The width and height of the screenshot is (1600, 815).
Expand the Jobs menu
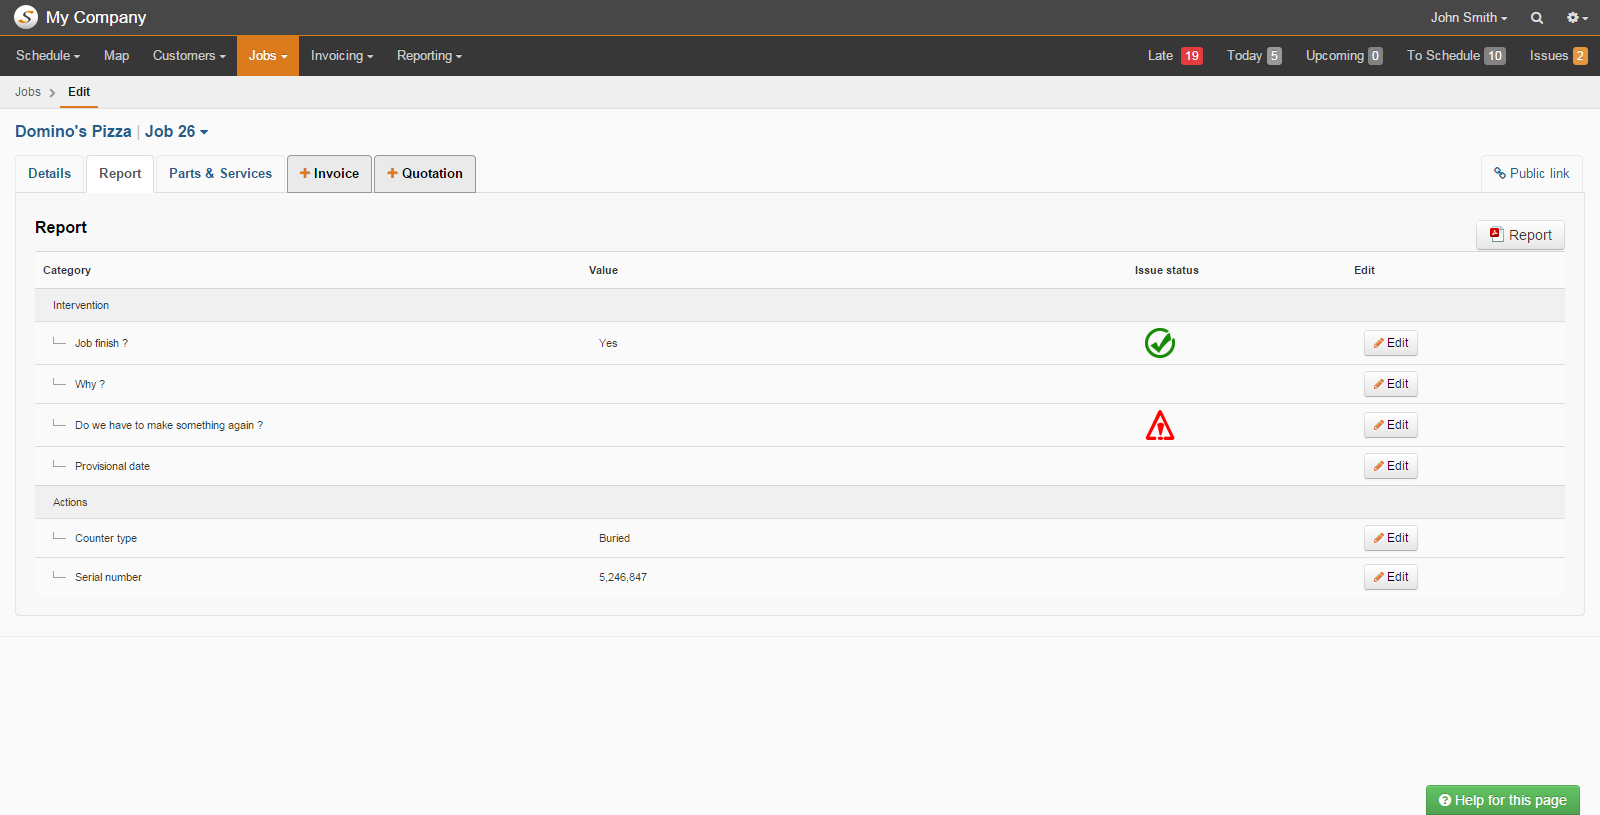[268, 56]
